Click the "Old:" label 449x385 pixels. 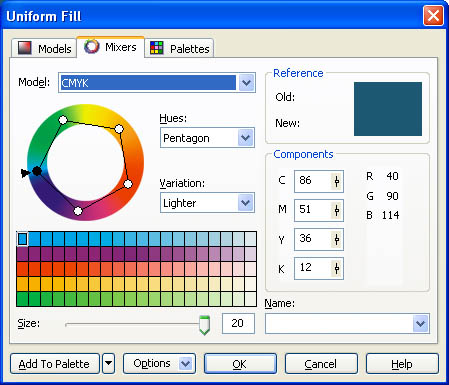[285, 97]
